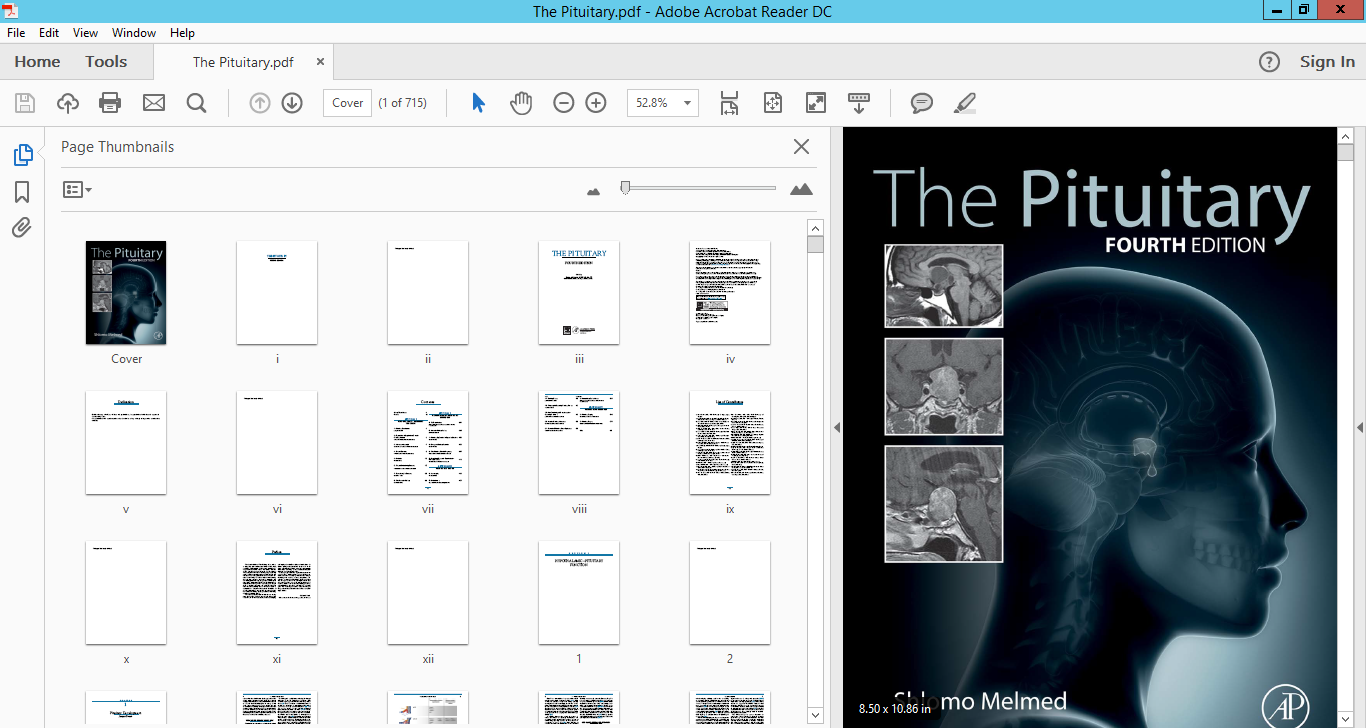This screenshot has width=1366, height=728.
Task: Open the View menu
Action: pyautogui.click(x=86, y=33)
